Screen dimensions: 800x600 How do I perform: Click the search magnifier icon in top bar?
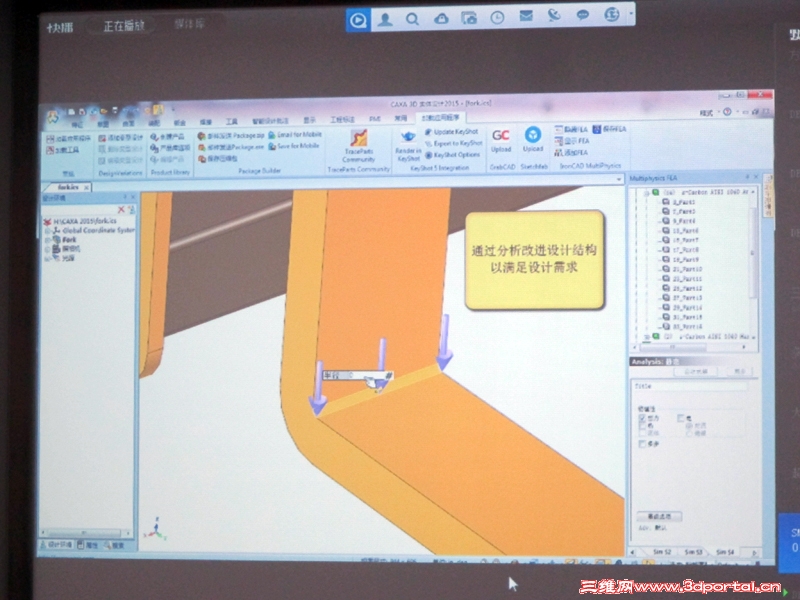pyautogui.click(x=412, y=19)
